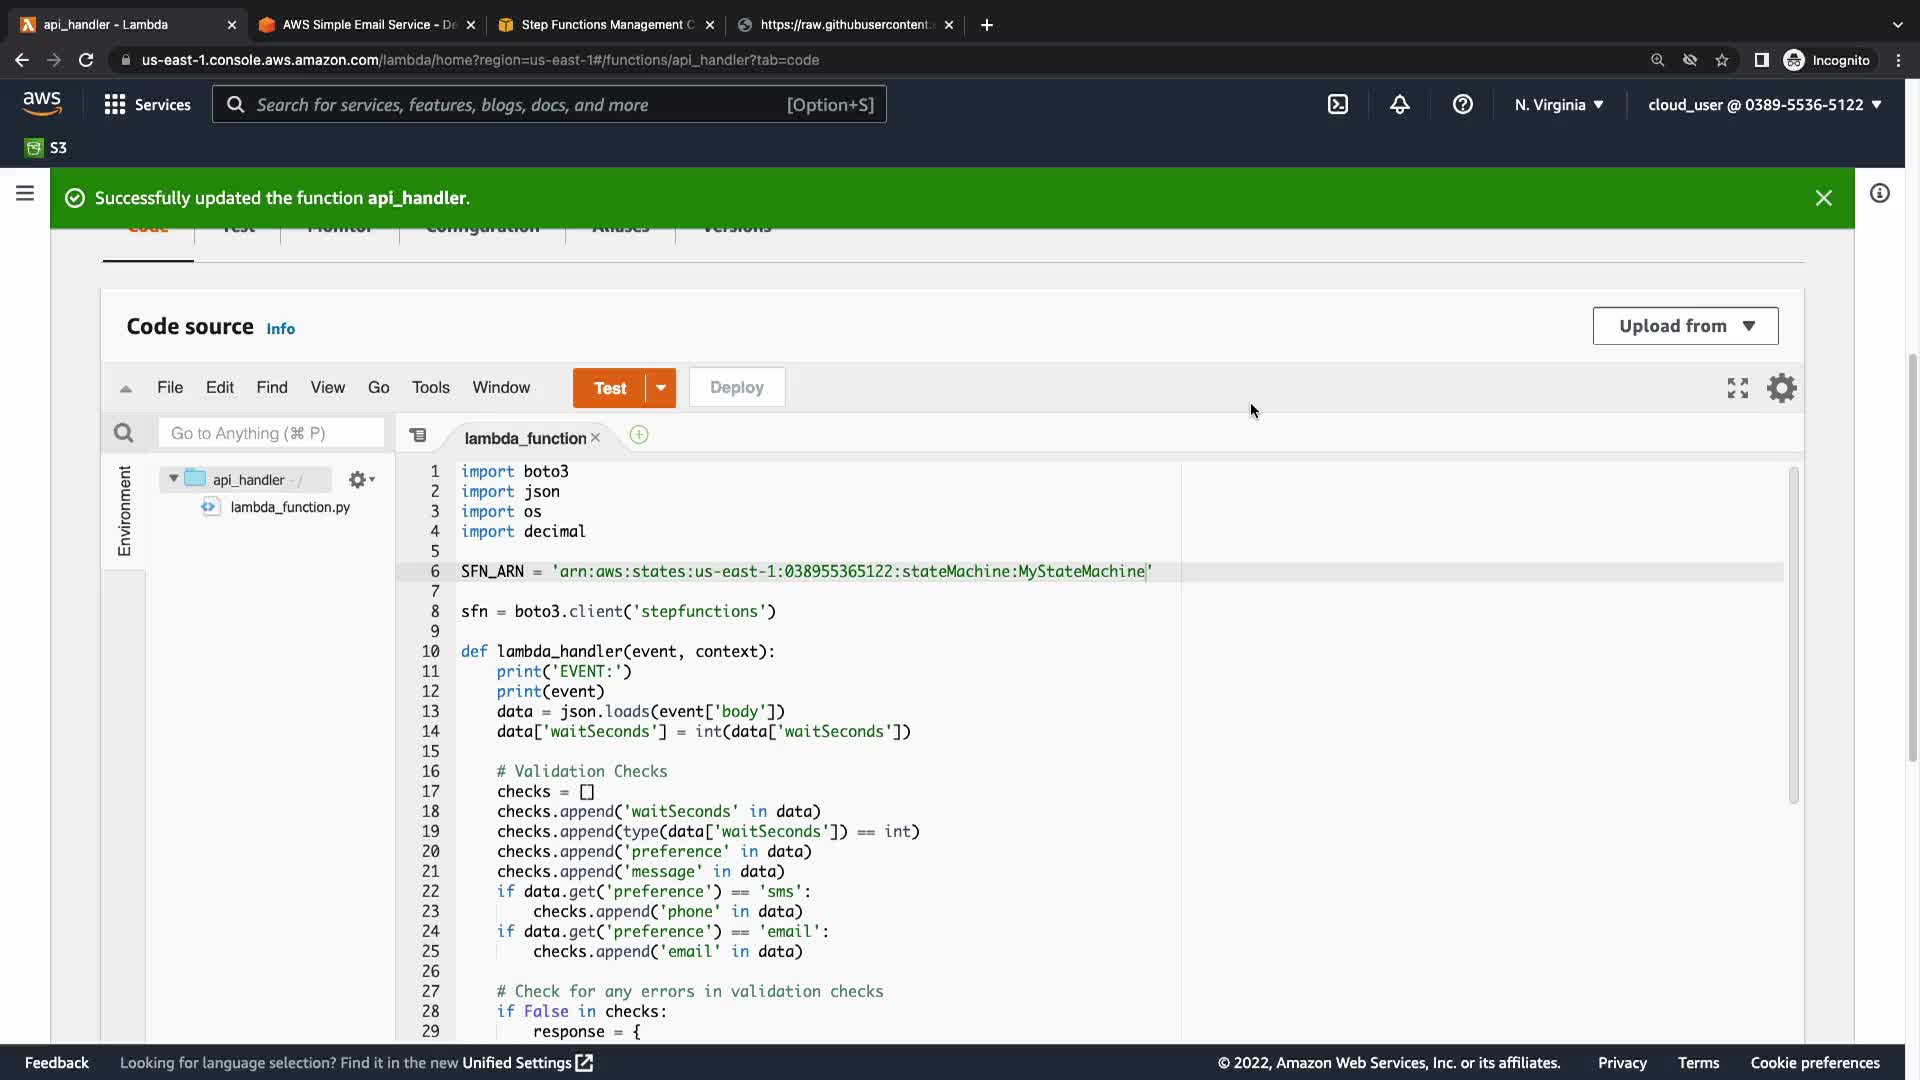Toggle the Environment side panel
The height and width of the screenshot is (1080, 1920).
tap(124, 510)
